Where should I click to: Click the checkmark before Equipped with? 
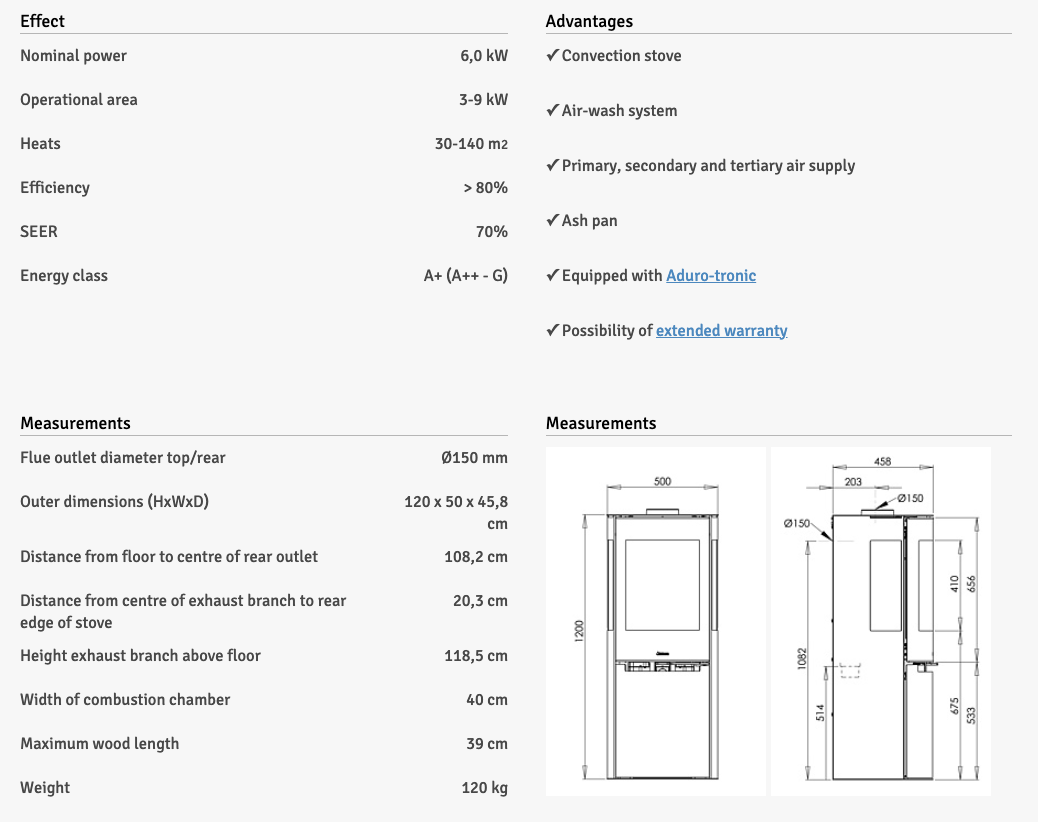click(552, 275)
